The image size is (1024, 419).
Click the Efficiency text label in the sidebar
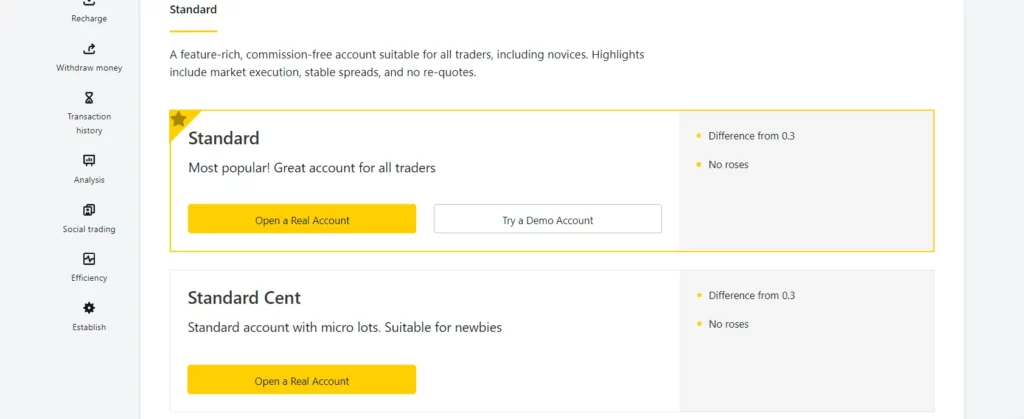tap(89, 278)
